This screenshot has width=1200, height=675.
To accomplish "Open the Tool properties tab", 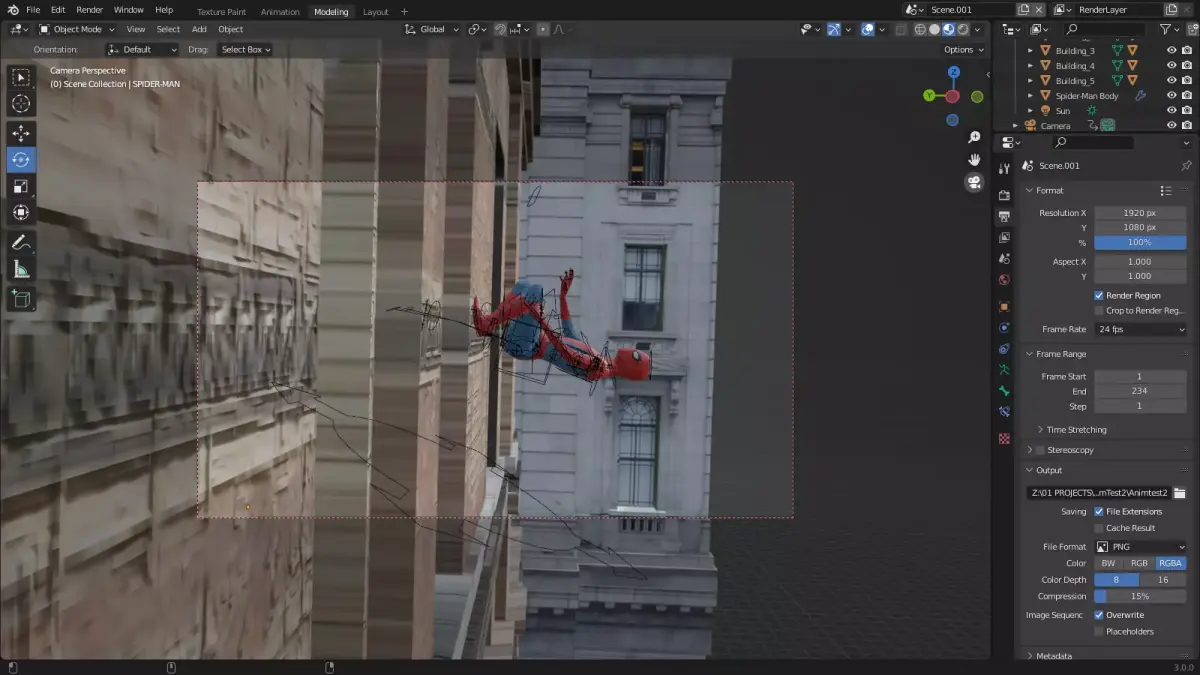I will point(1004,168).
